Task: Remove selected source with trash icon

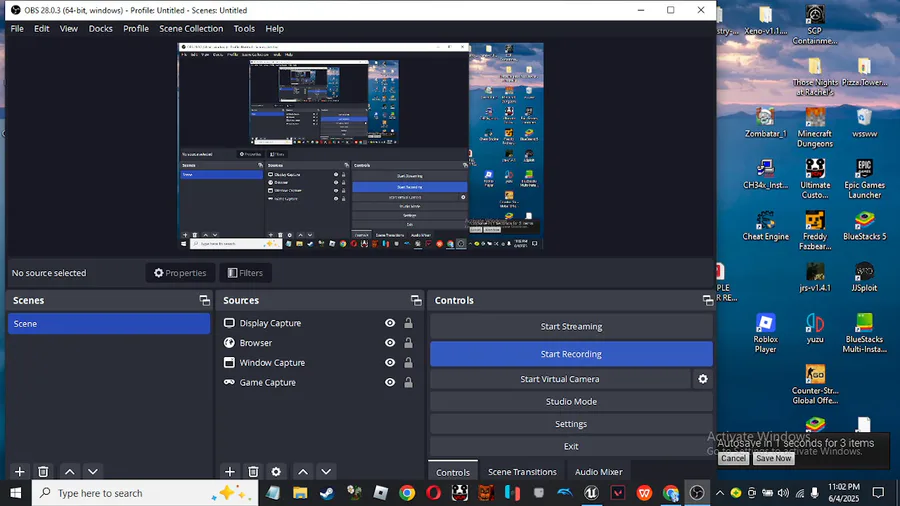Action: [253, 472]
